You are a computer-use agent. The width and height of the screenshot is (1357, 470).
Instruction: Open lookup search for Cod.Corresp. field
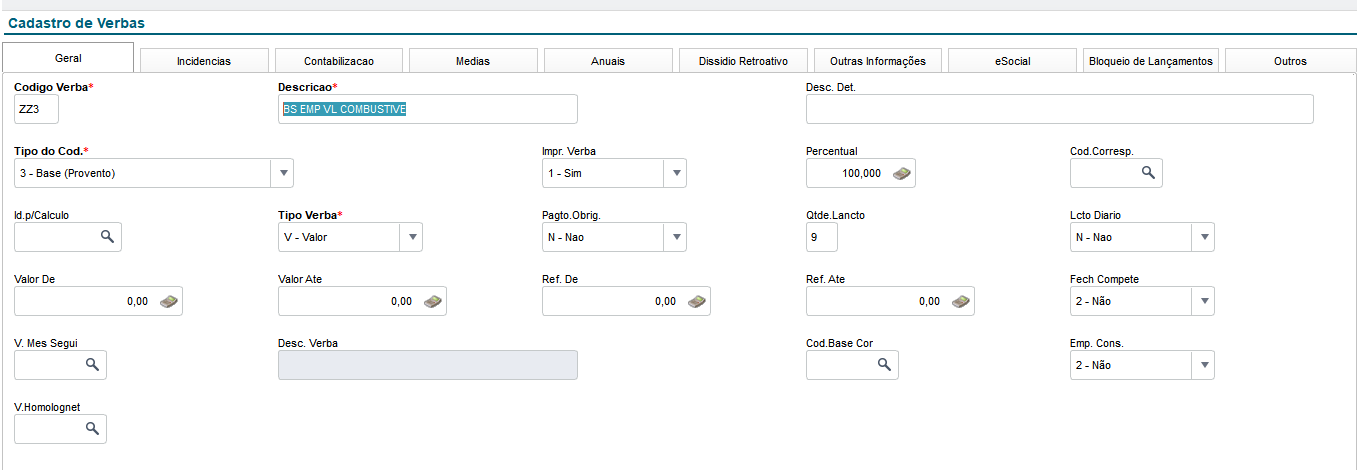tap(1148, 173)
